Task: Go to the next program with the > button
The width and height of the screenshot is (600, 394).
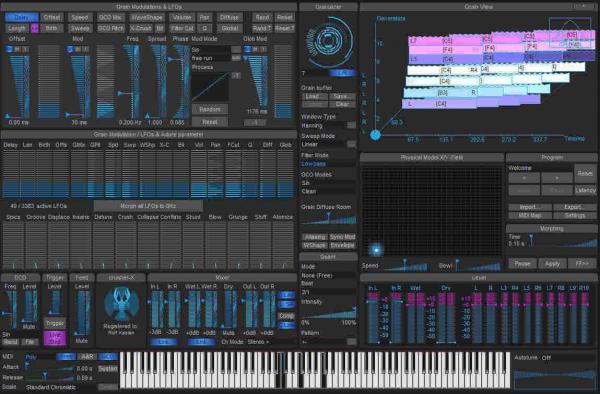Action: pyautogui.click(x=556, y=178)
